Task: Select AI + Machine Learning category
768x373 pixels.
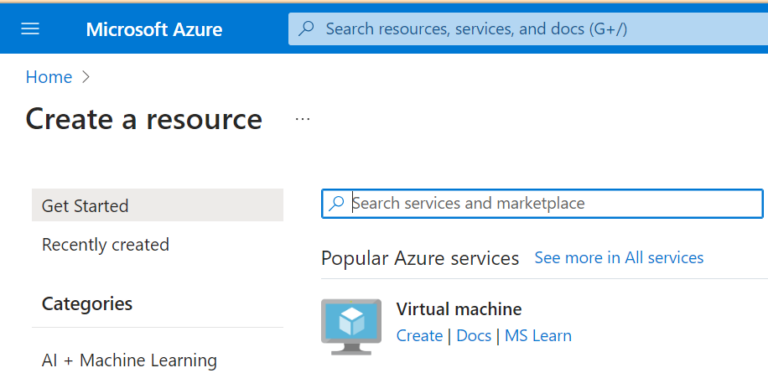Action: [x=129, y=360]
